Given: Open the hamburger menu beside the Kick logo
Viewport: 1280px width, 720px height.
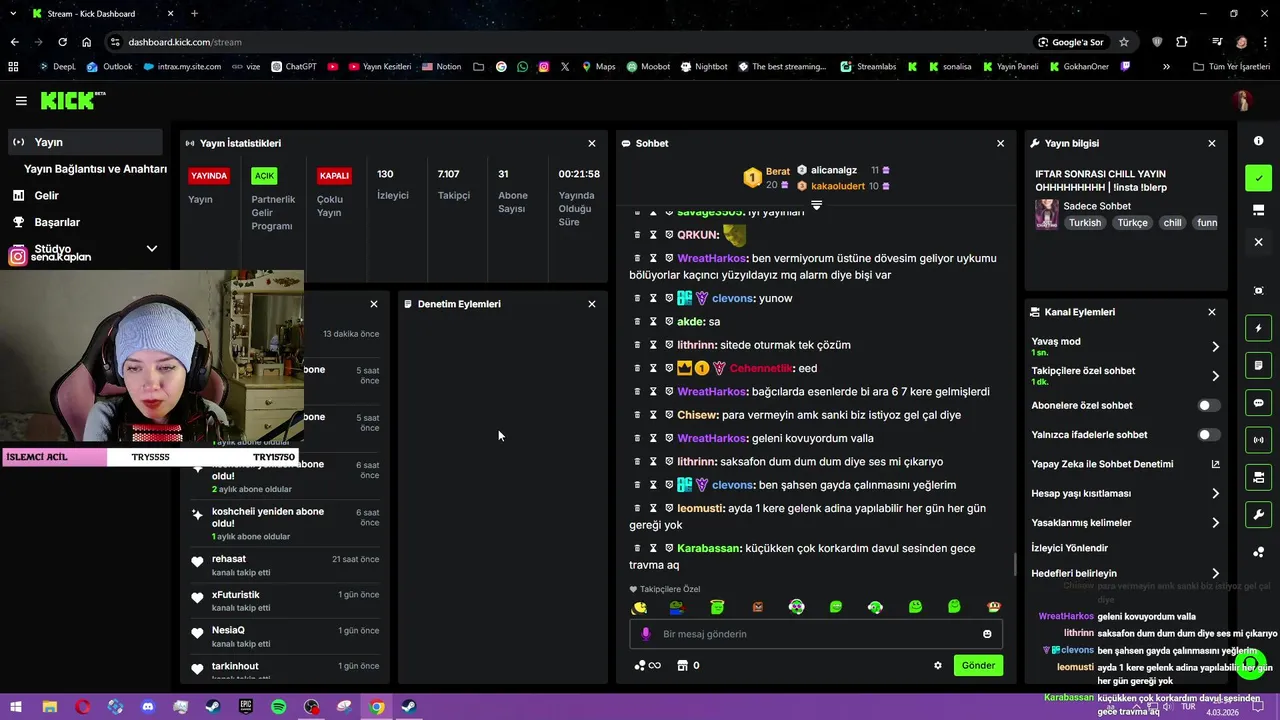Looking at the screenshot, I should 21,101.
